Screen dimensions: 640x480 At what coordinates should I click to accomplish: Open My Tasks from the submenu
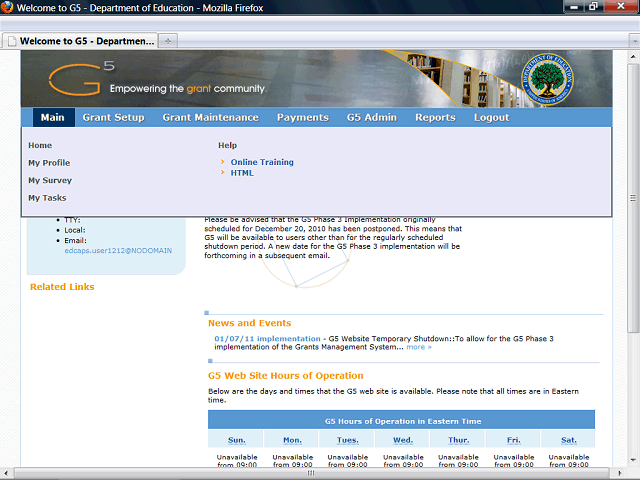(47, 198)
